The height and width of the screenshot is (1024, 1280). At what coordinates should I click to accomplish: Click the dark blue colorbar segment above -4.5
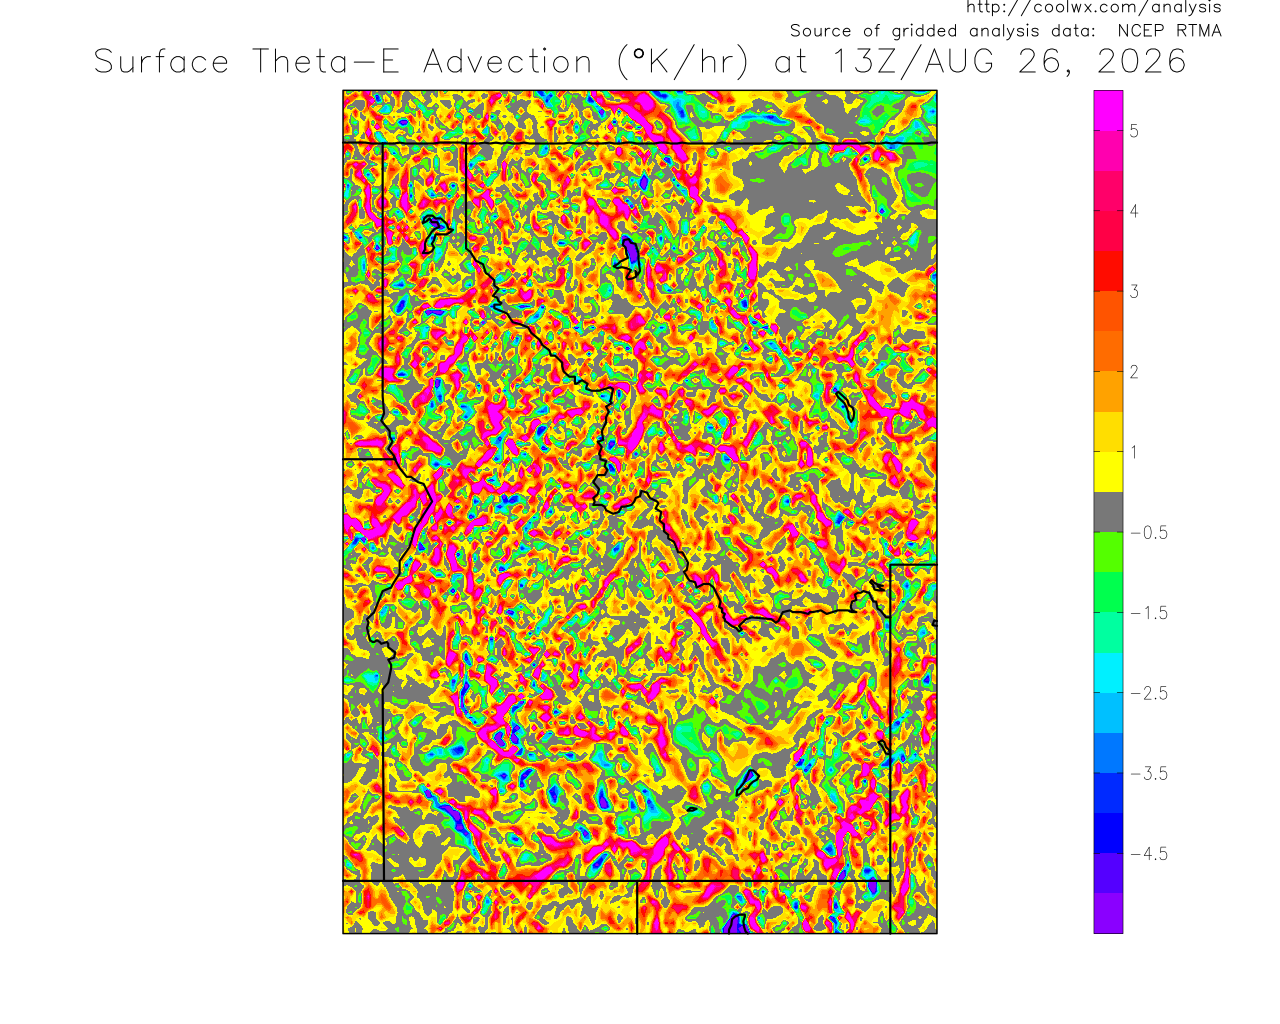tap(1108, 833)
